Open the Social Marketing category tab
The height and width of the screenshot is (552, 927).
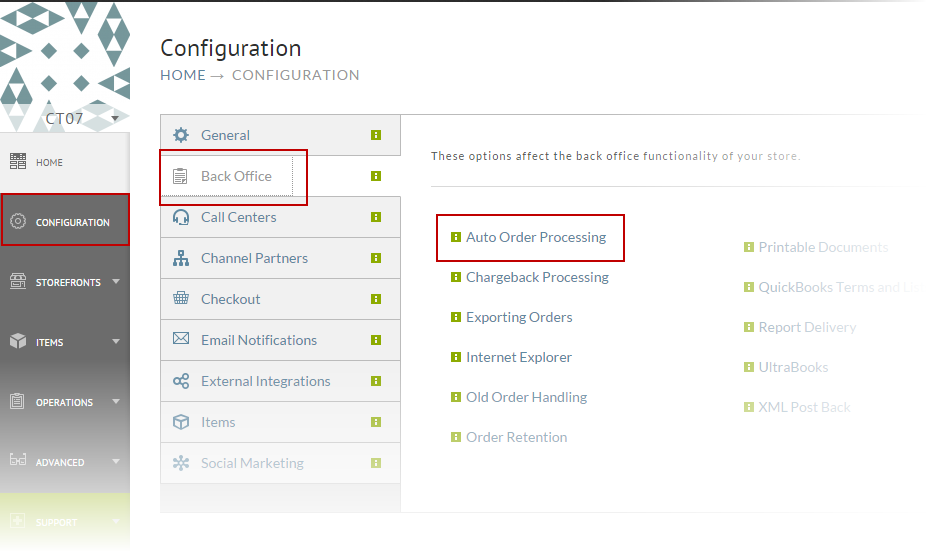pos(280,463)
